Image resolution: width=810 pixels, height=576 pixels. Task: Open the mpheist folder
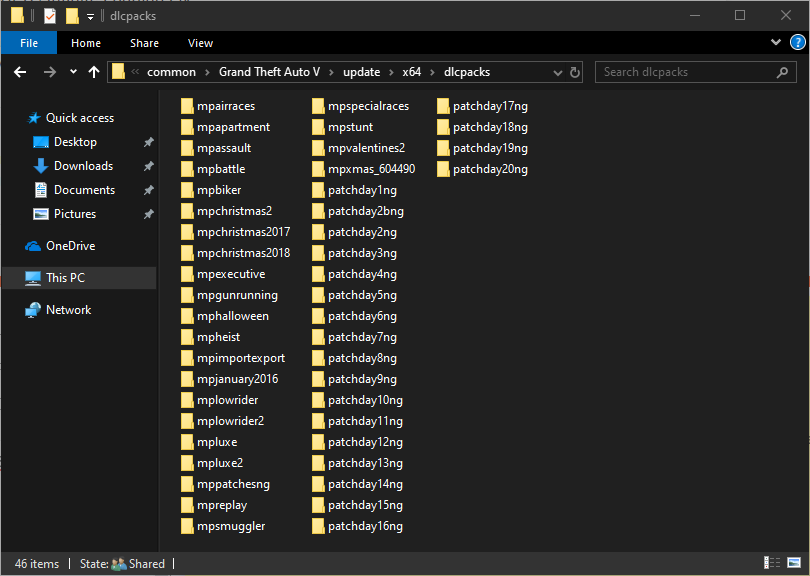coord(218,337)
